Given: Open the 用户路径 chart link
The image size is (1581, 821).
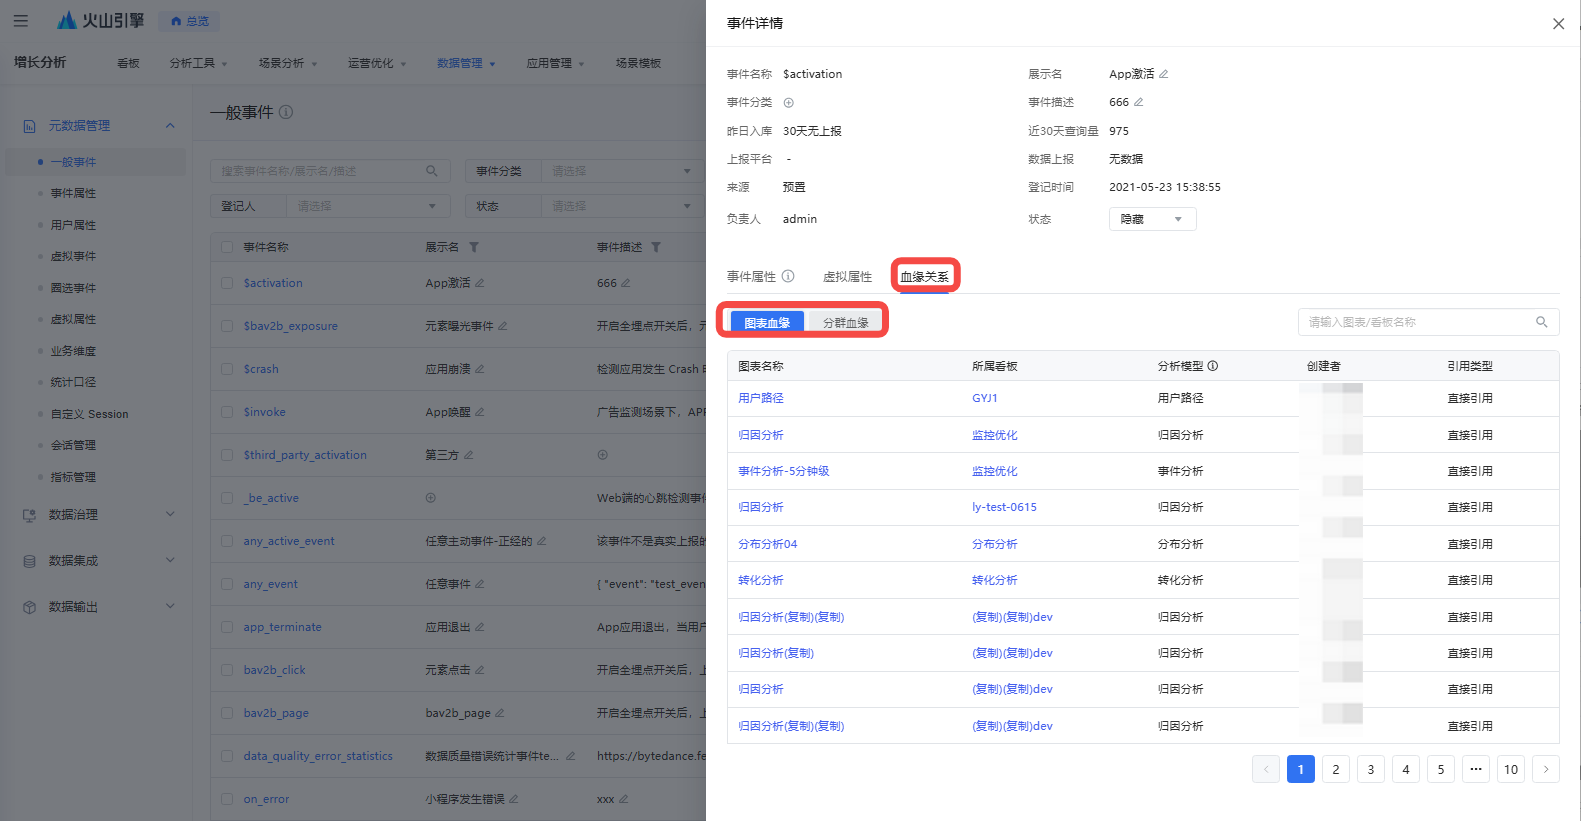Looking at the screenshot, I should click(761, 398).
